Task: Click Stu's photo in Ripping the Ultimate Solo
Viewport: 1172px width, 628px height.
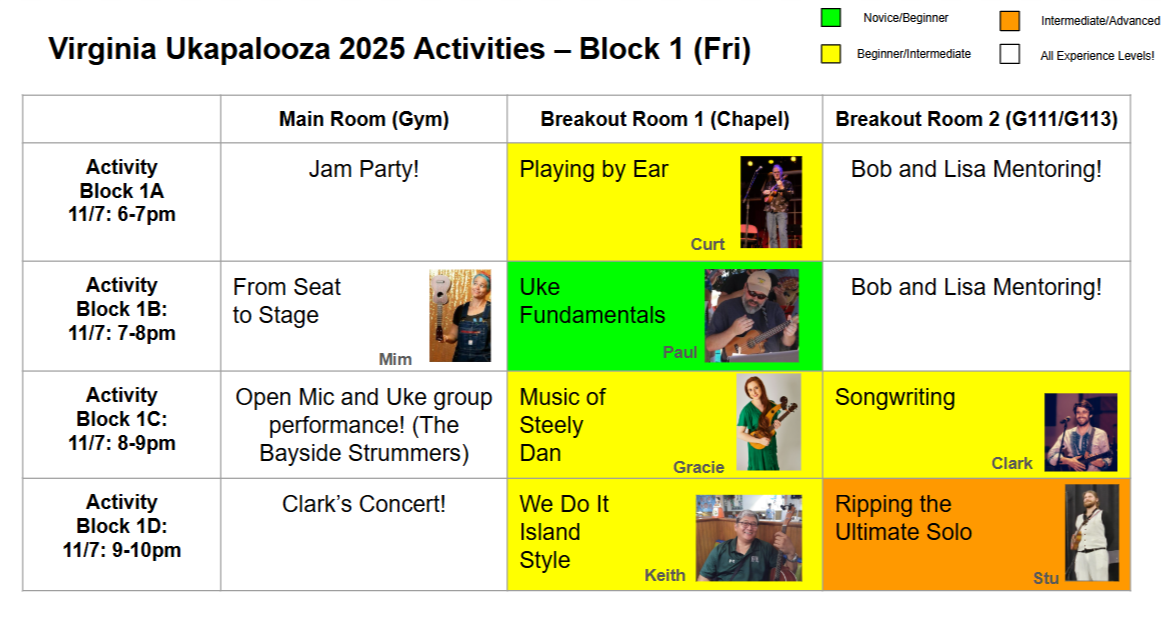Action: point(1091,534)
